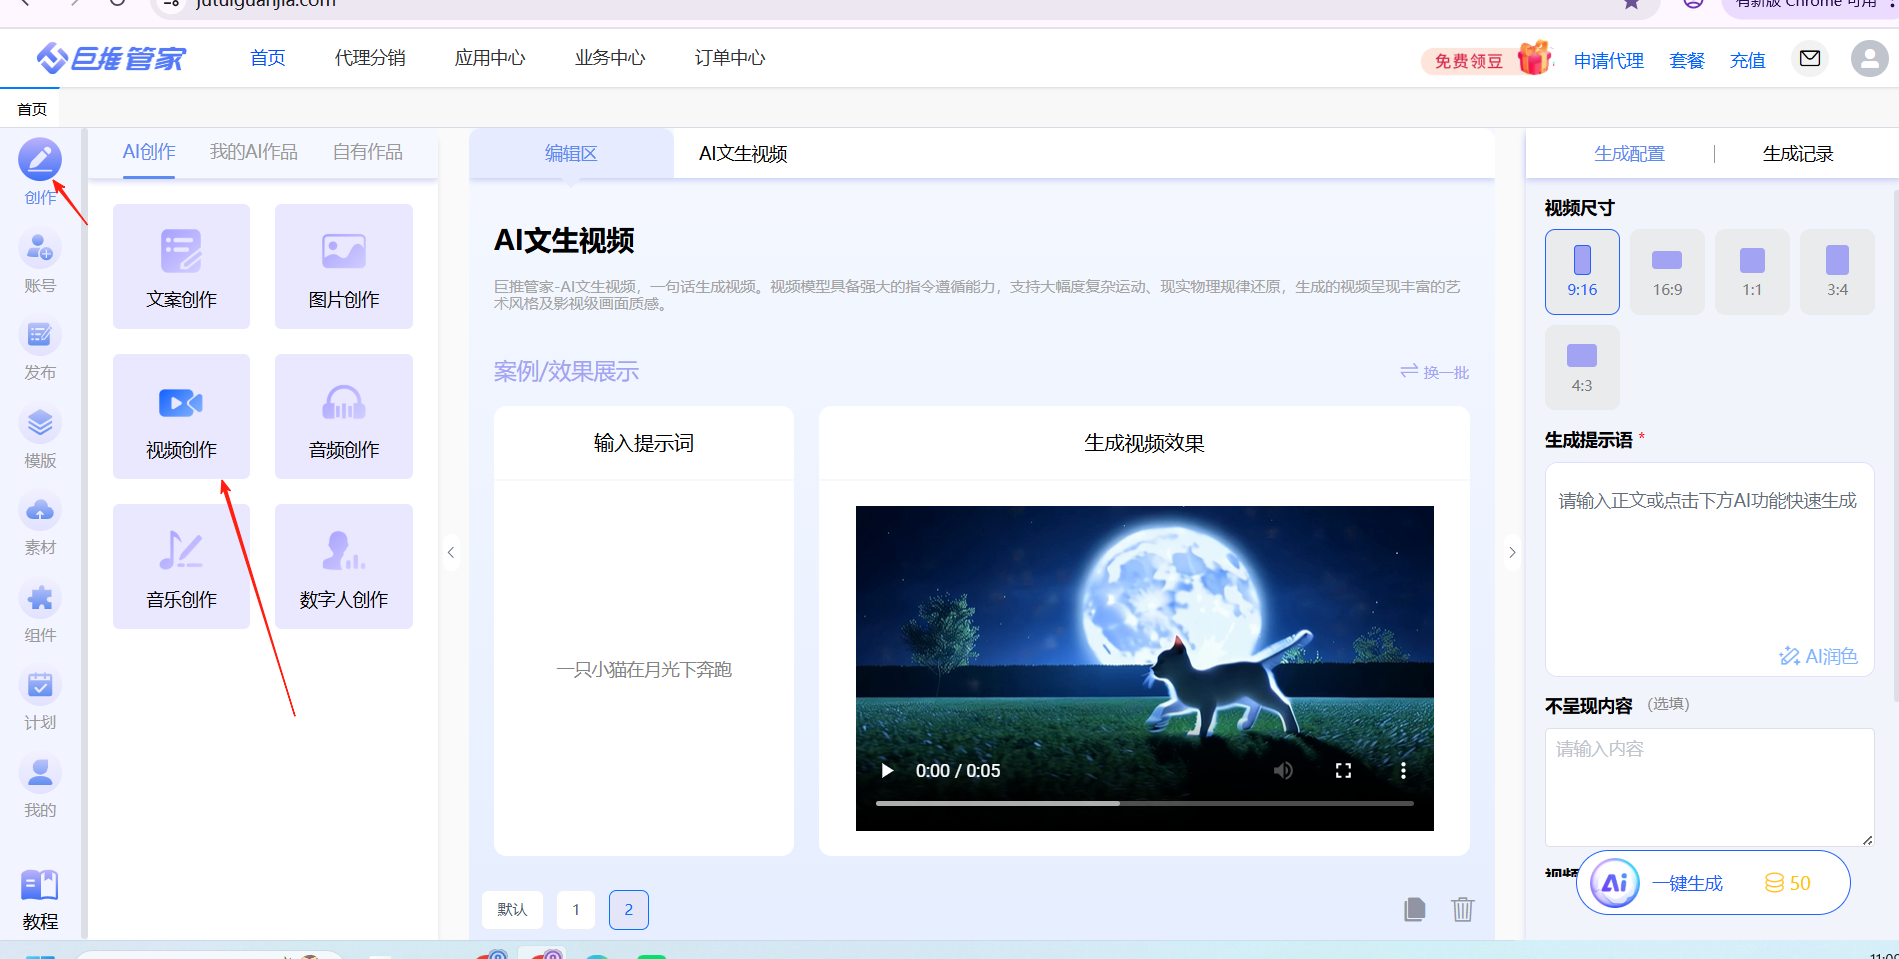Open the 模版 sidebar icon
Image resolution: width=1899 pixels, height=959 pixels.
pos(40,423)
